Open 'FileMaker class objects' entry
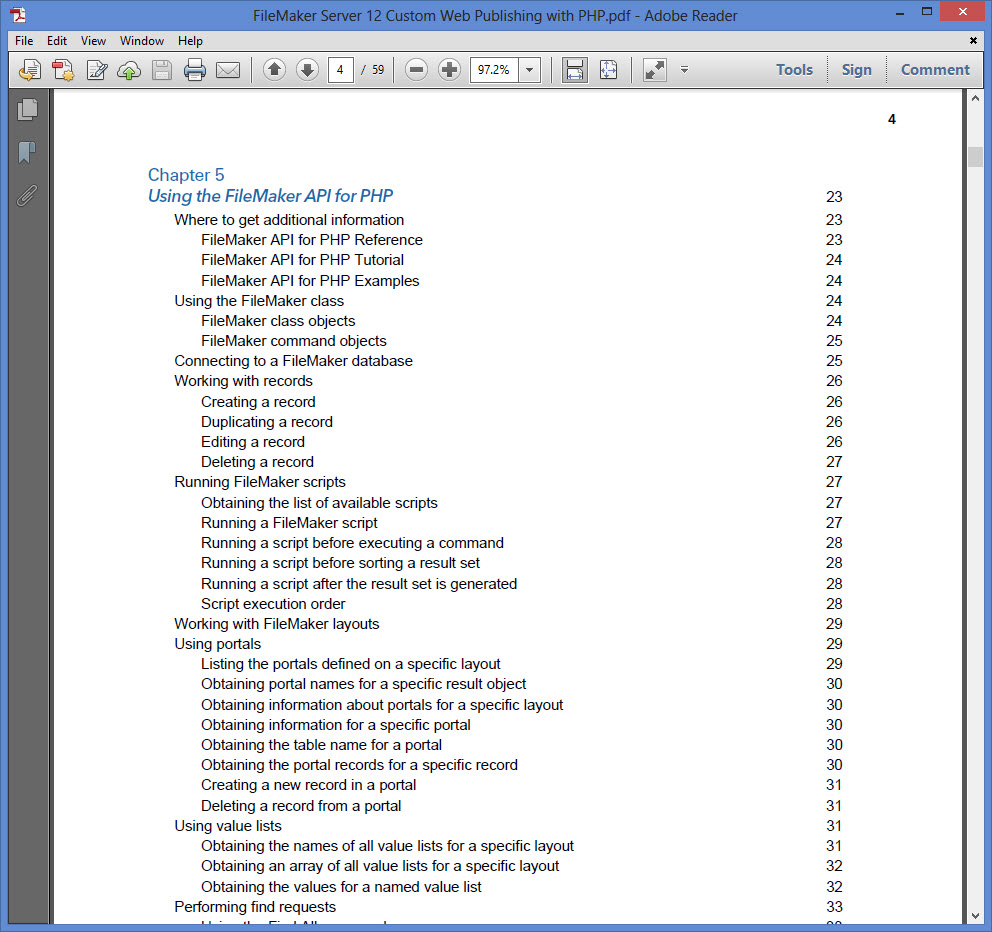 coord(278,321)
